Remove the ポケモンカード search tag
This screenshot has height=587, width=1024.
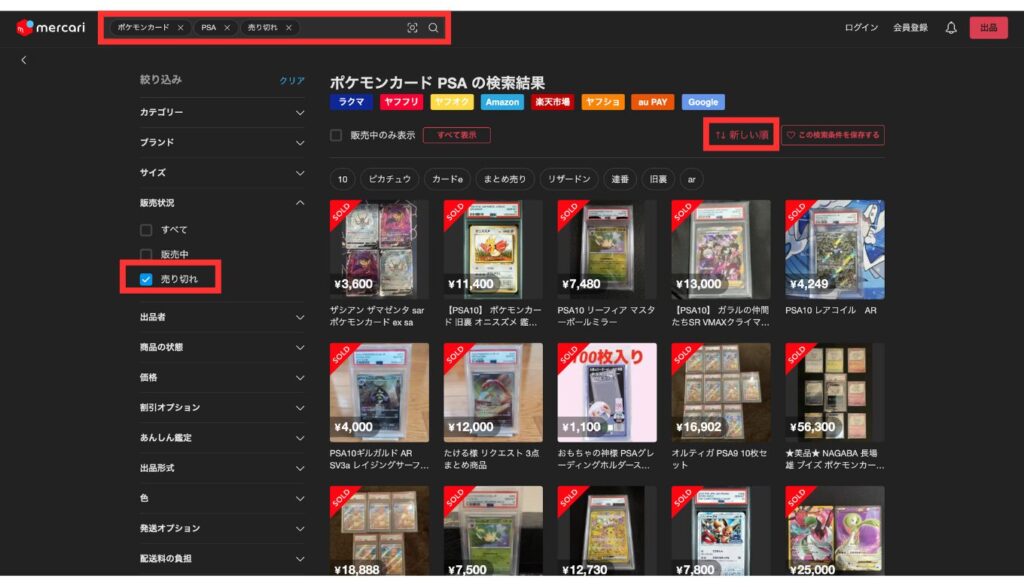181,27
